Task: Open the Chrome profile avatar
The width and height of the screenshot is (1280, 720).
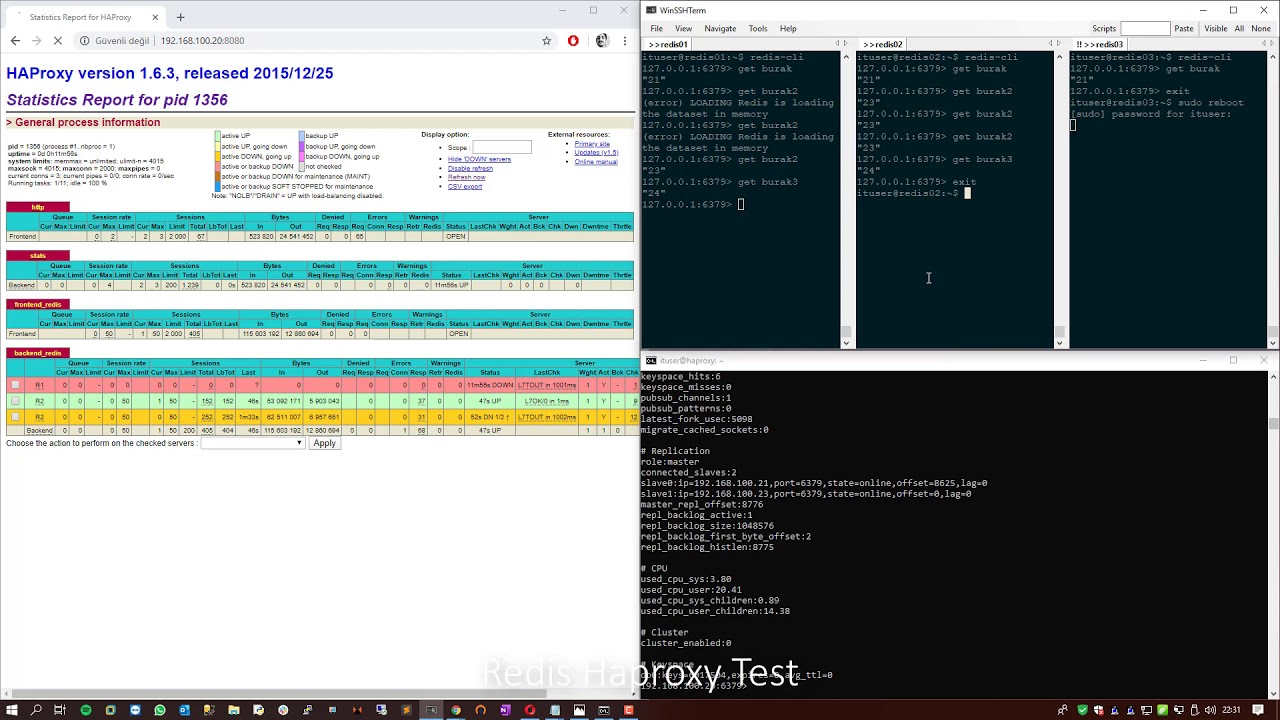Action: coord(601,41)
